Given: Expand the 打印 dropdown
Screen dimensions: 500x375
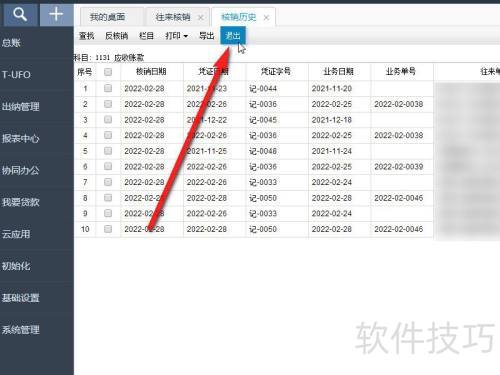Looking at the screenshot, I should (x=177, y=36).
